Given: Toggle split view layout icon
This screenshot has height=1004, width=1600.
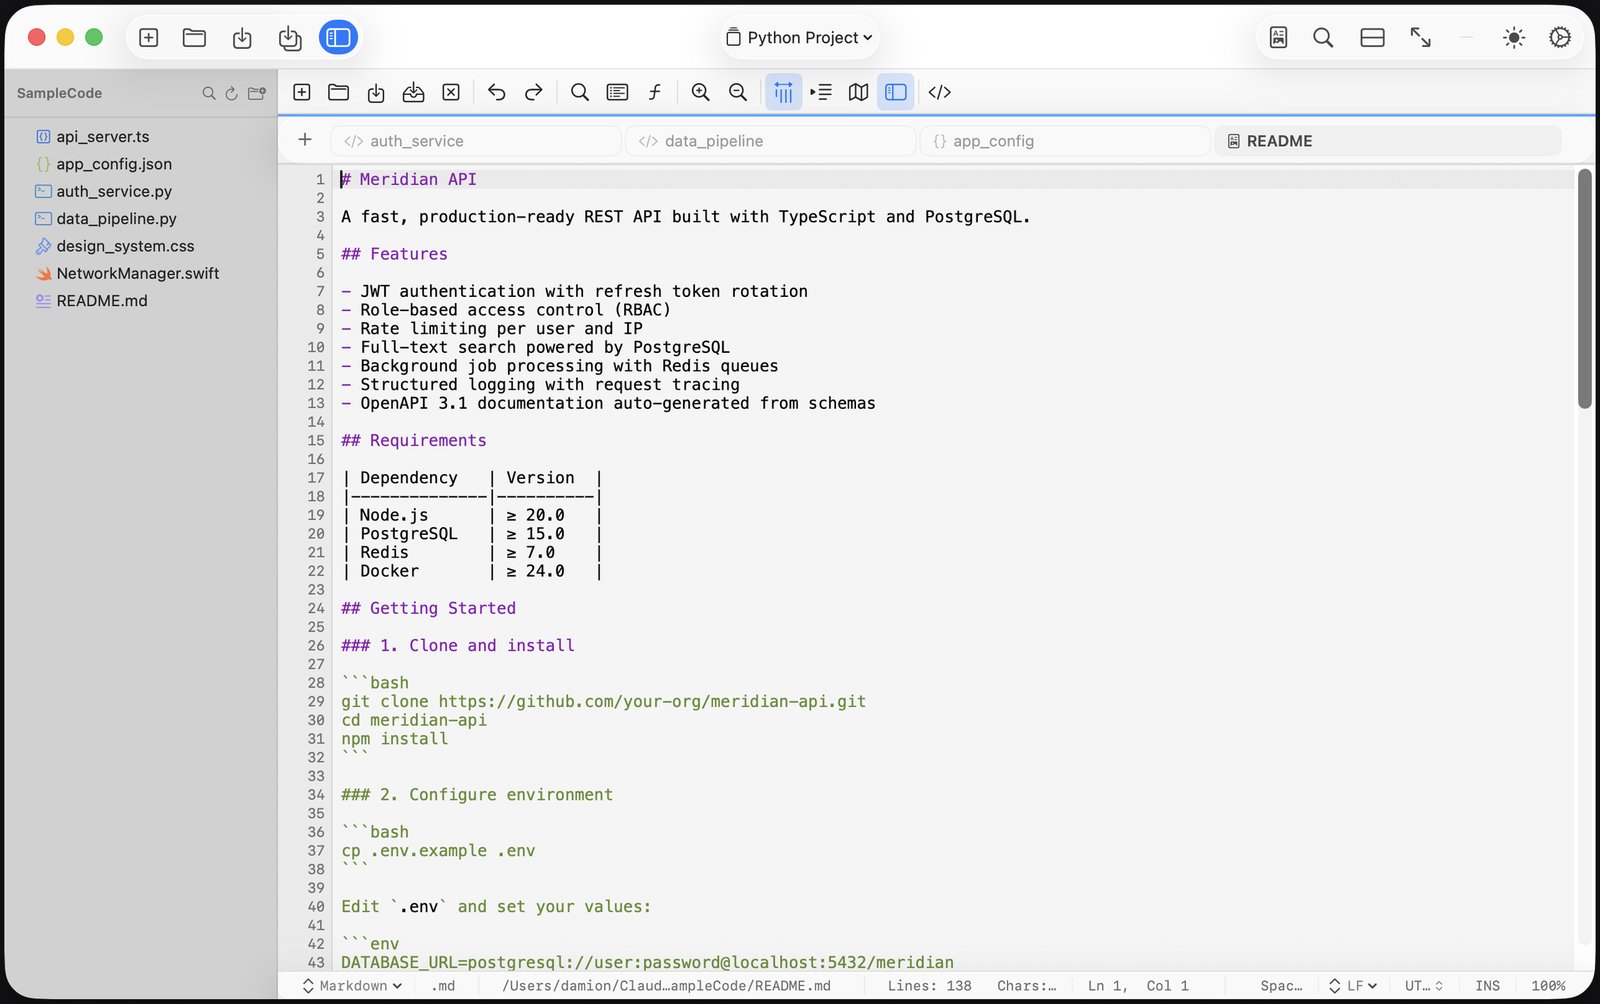Looking at the screenshot, I should click(1372, 38).
